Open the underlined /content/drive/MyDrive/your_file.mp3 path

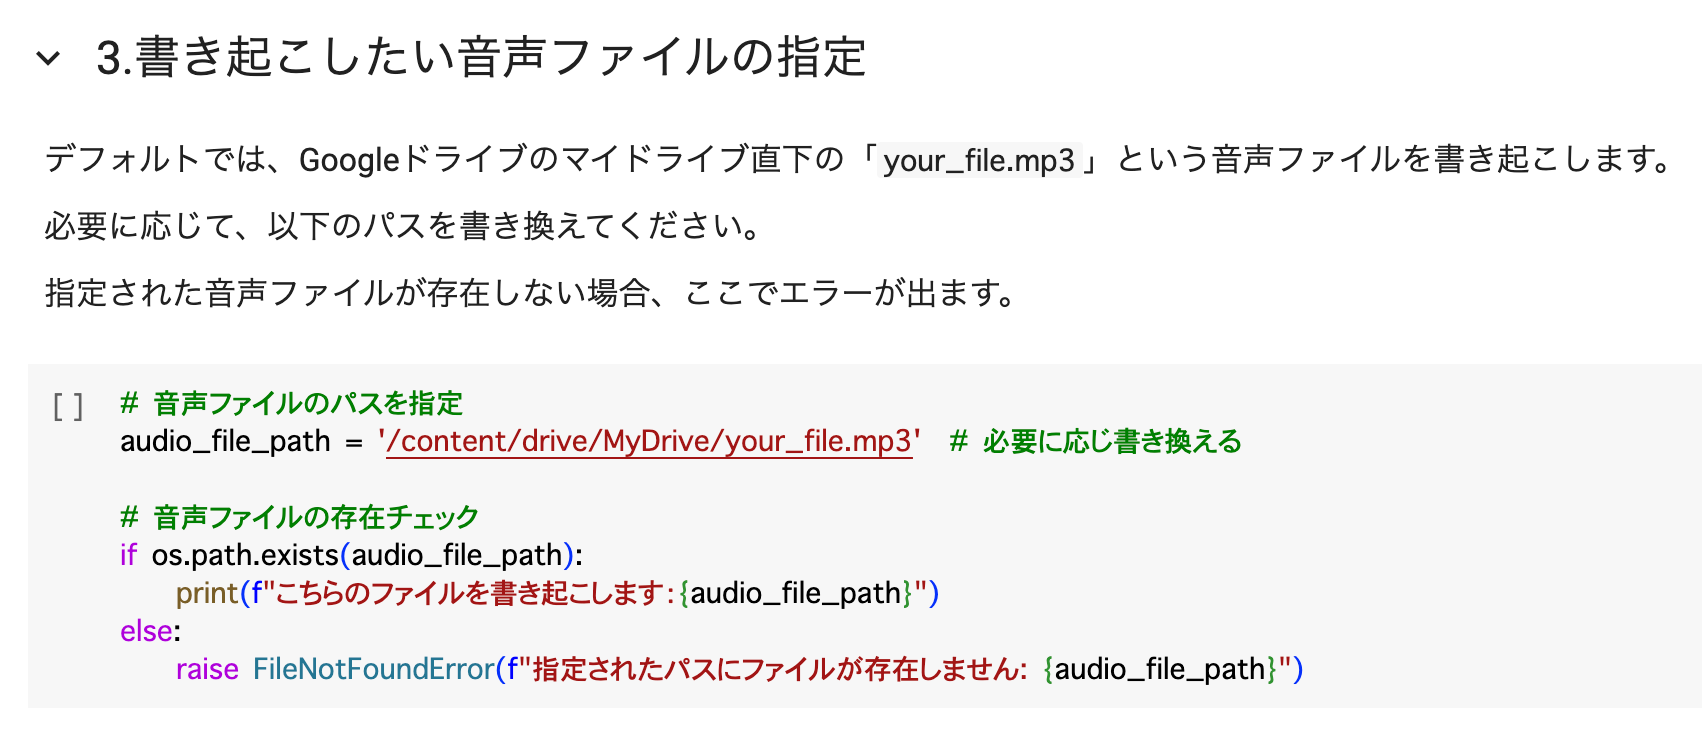click(x=649, y=442)
